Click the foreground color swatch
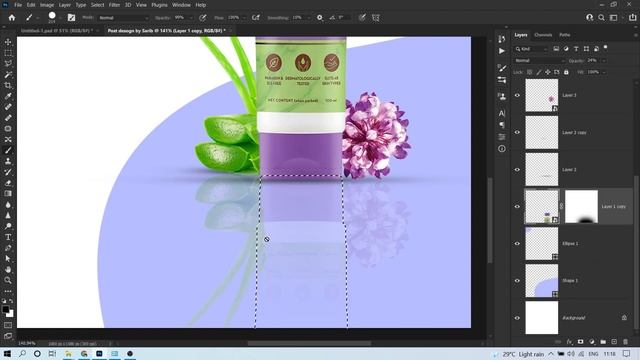This screenshot has width=640, height=360. (x=5, y=309)
